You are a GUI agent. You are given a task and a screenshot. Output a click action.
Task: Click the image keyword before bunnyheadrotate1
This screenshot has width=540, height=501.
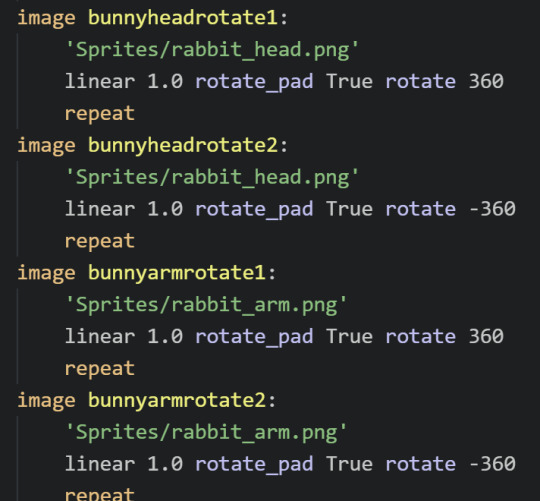tap(46, 18)
